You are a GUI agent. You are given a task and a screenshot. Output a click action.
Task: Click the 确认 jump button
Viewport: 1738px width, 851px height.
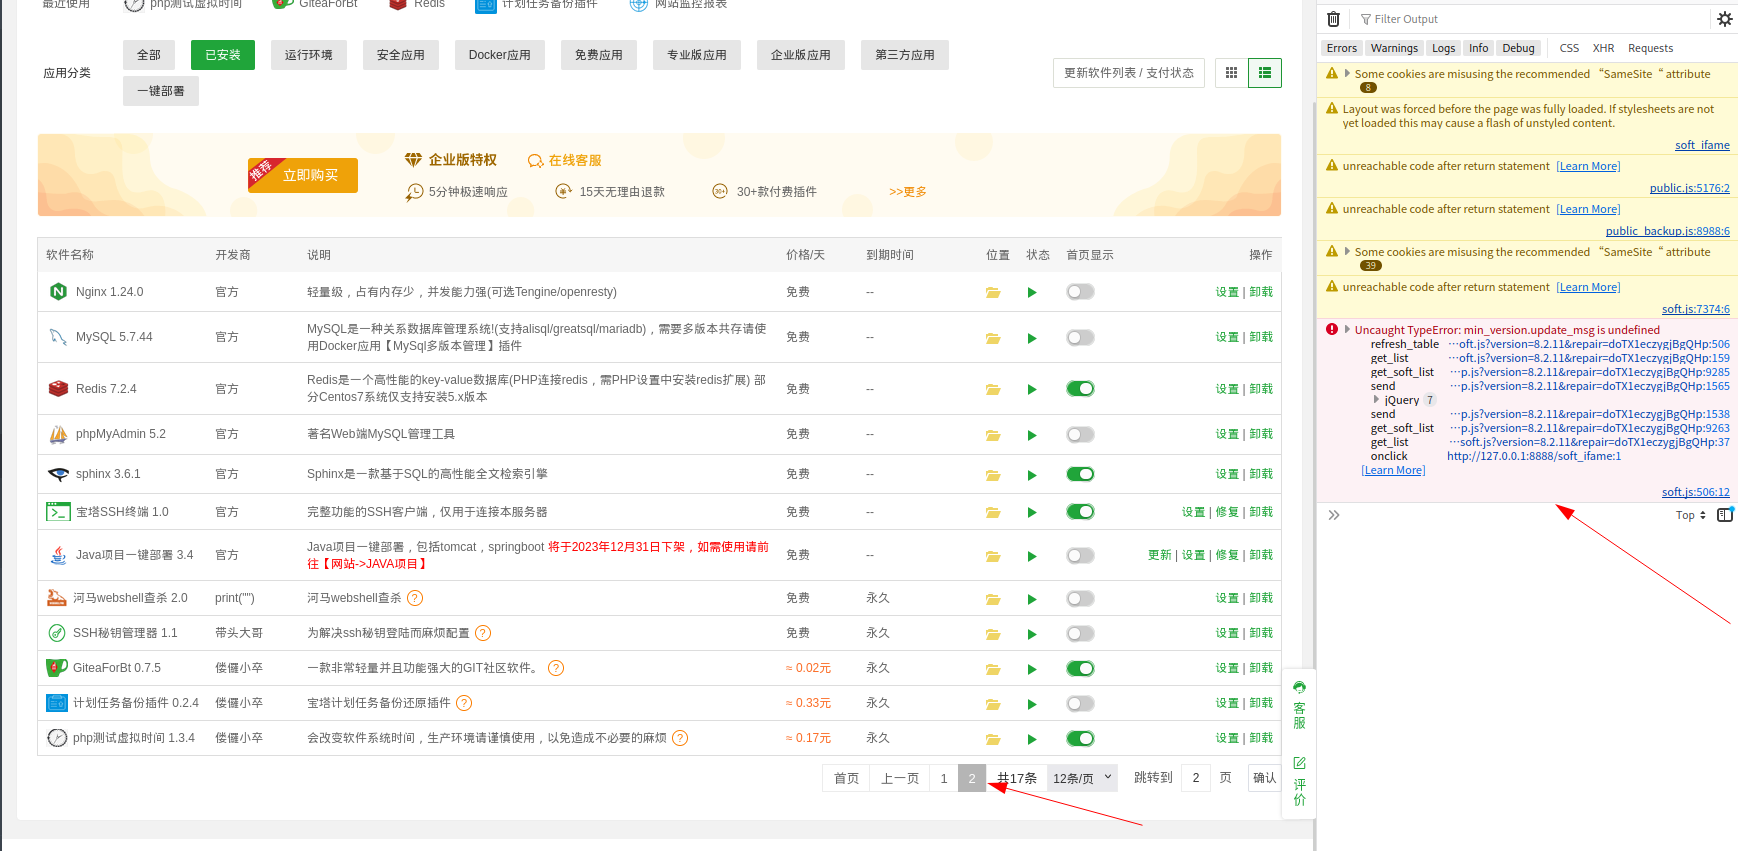click(1265, 778)
